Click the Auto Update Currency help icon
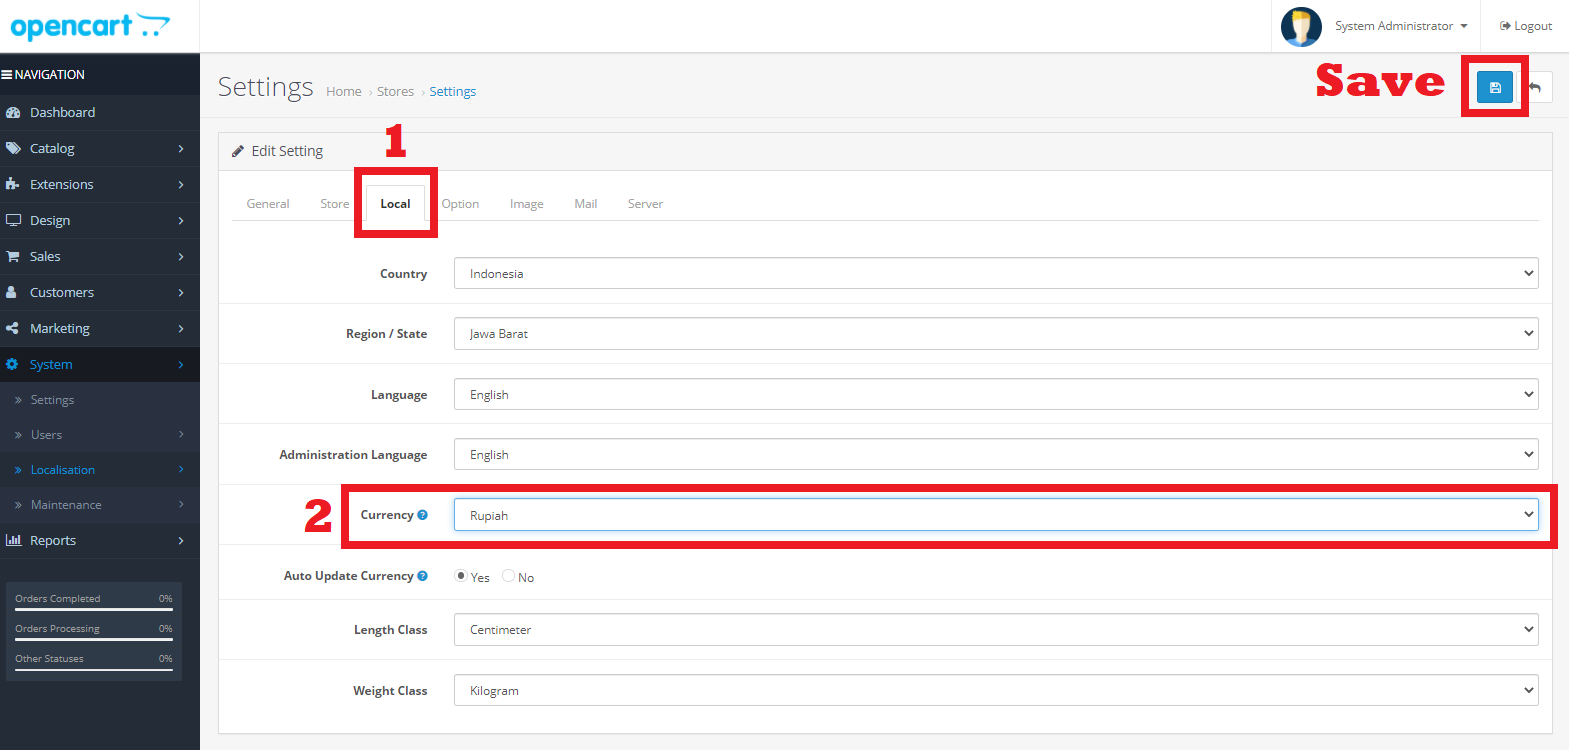The image size is (1569, 750). (x=422, y=576)
